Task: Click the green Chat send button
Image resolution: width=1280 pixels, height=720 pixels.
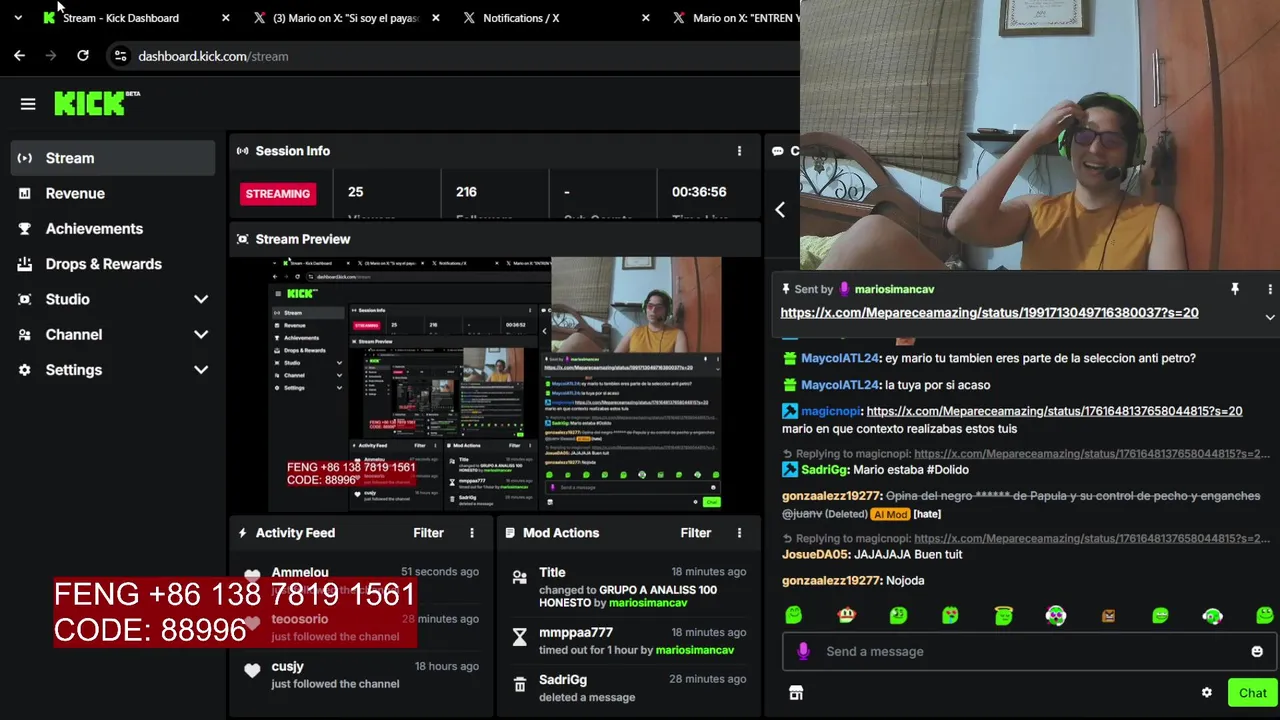Action: [1252, 693]
